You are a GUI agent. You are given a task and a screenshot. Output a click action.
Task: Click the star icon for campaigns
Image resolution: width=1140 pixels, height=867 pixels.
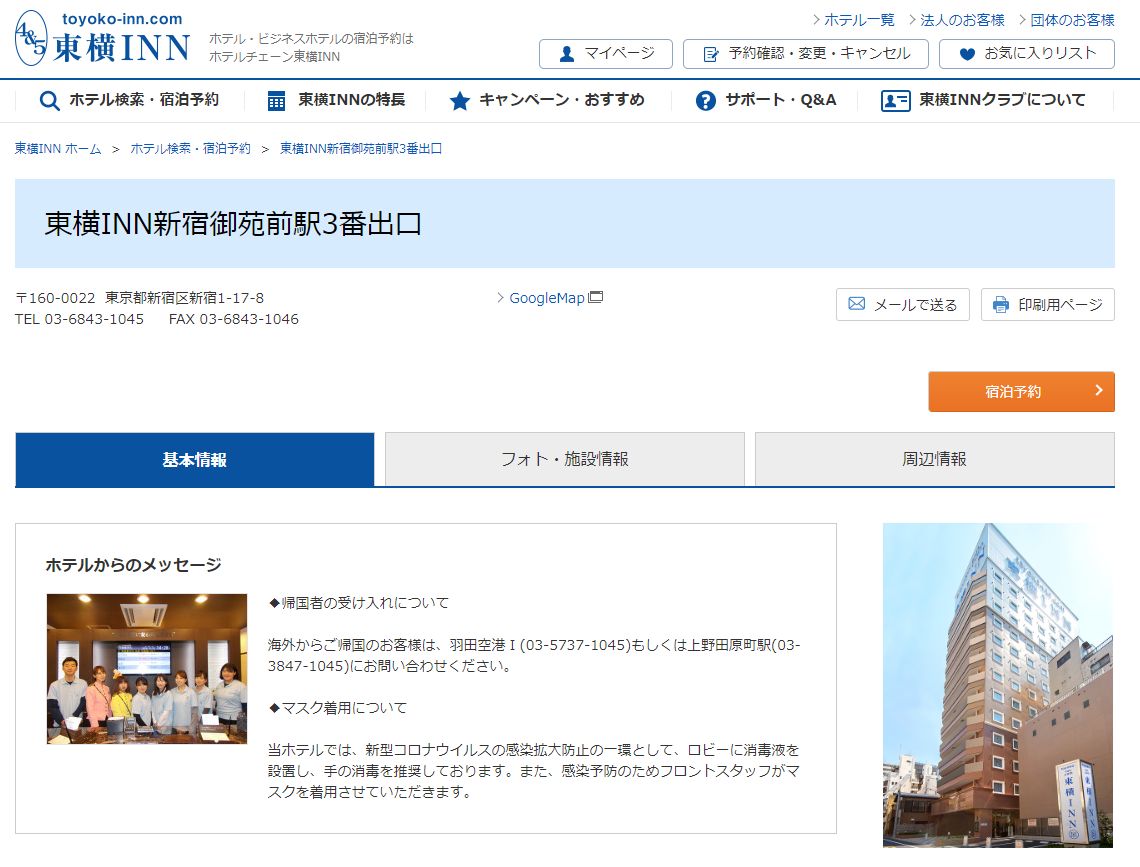tap(459, 100)
